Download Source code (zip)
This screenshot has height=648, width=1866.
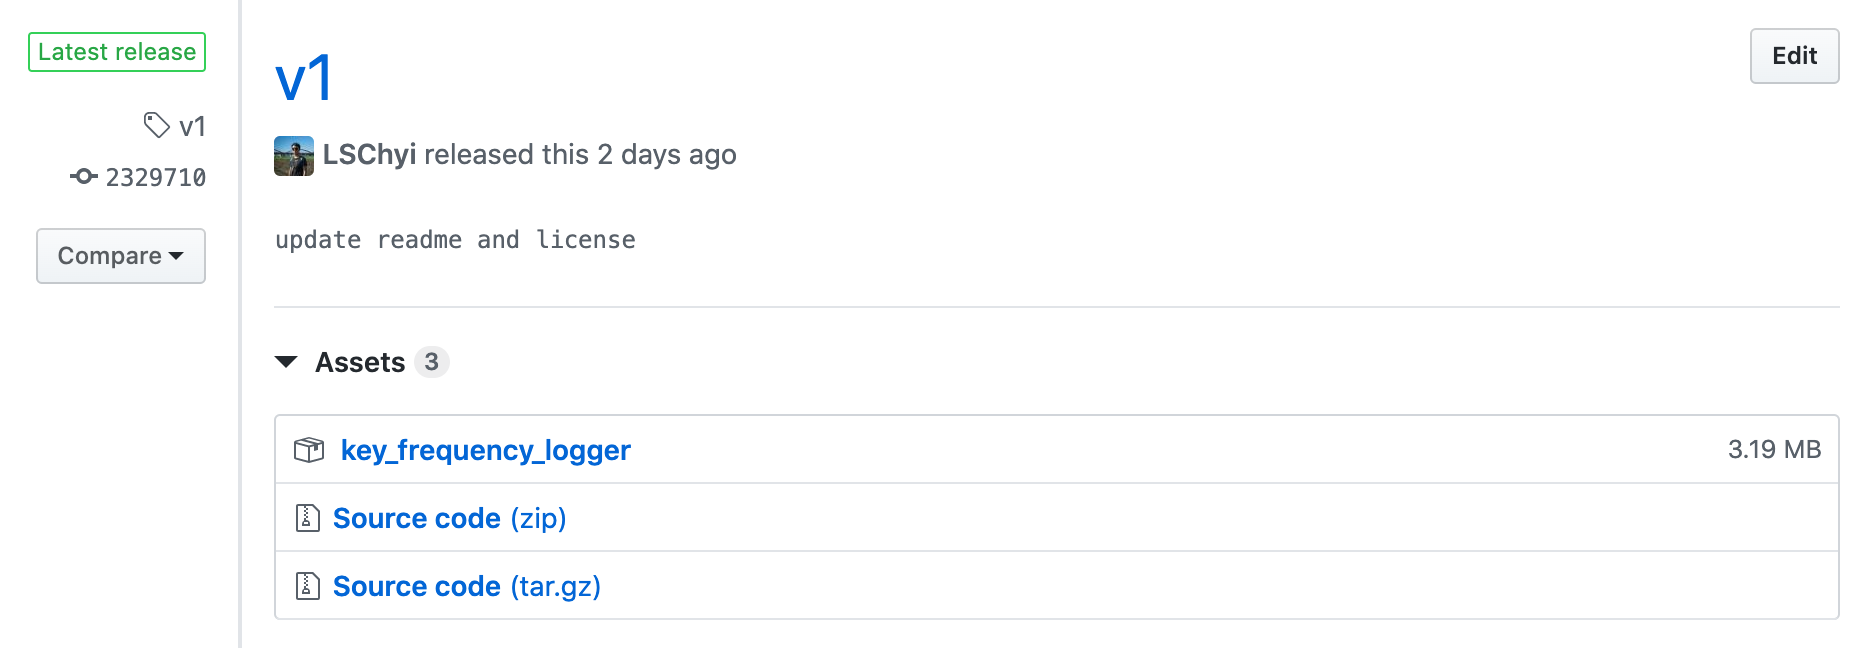click(x=449, y=518)
